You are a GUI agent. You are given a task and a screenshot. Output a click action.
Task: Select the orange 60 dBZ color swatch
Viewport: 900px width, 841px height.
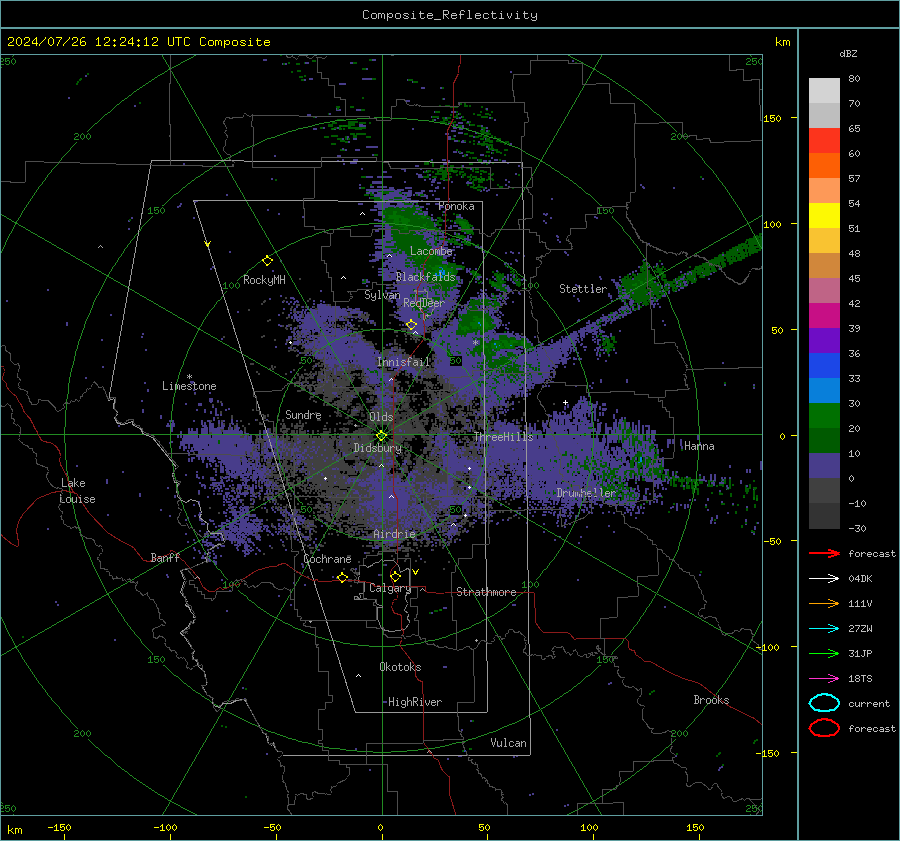(824, 166)
